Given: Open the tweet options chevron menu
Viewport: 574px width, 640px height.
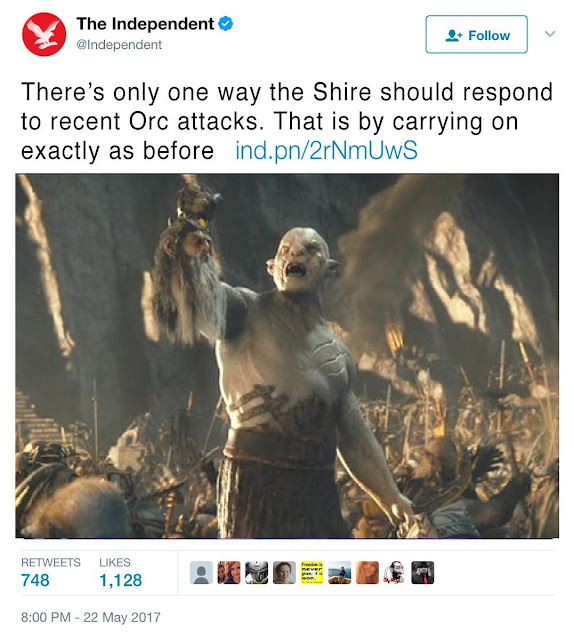Looking at the screenshot, I should click(550, 33).
